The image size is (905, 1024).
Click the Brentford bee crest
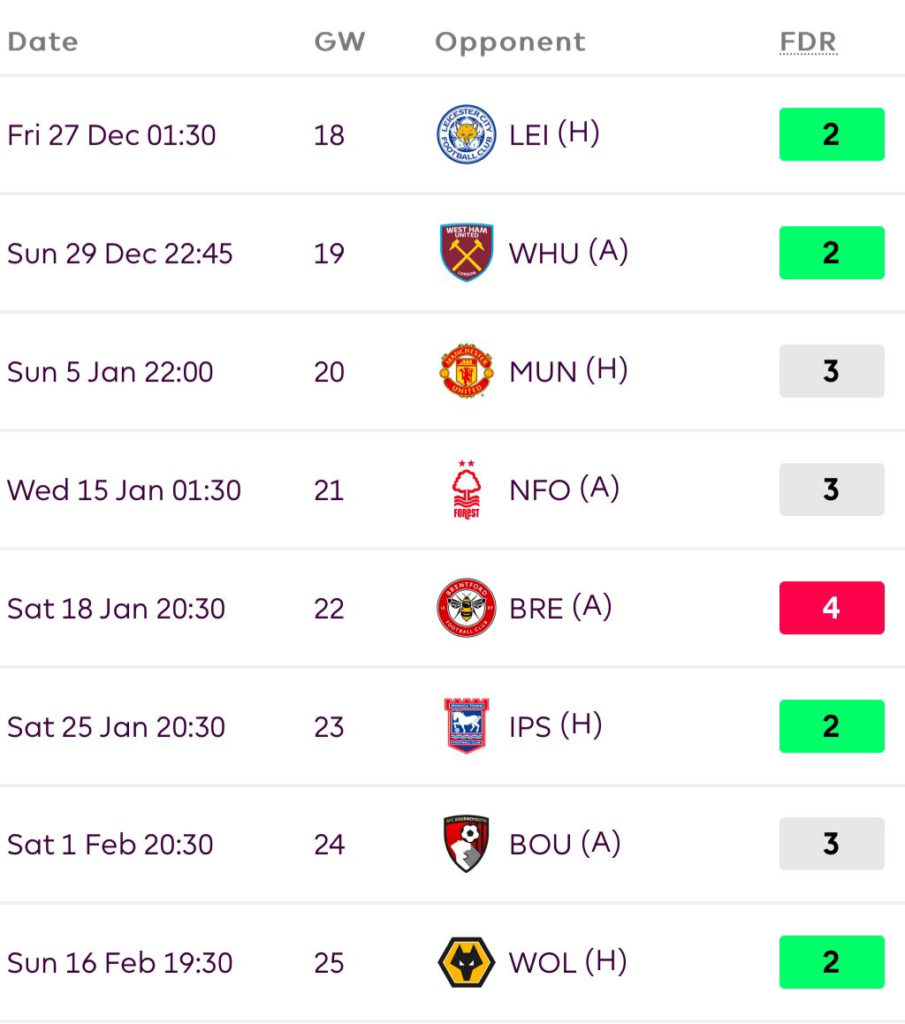[466, 608]
